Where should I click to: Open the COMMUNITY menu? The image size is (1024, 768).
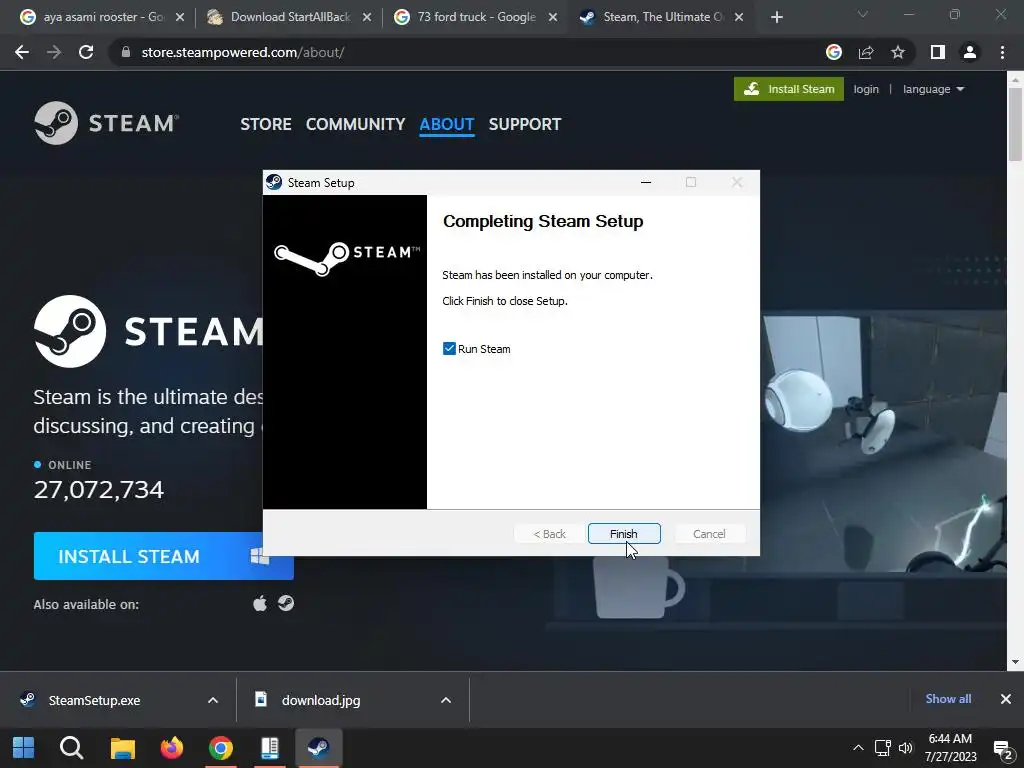355,124
